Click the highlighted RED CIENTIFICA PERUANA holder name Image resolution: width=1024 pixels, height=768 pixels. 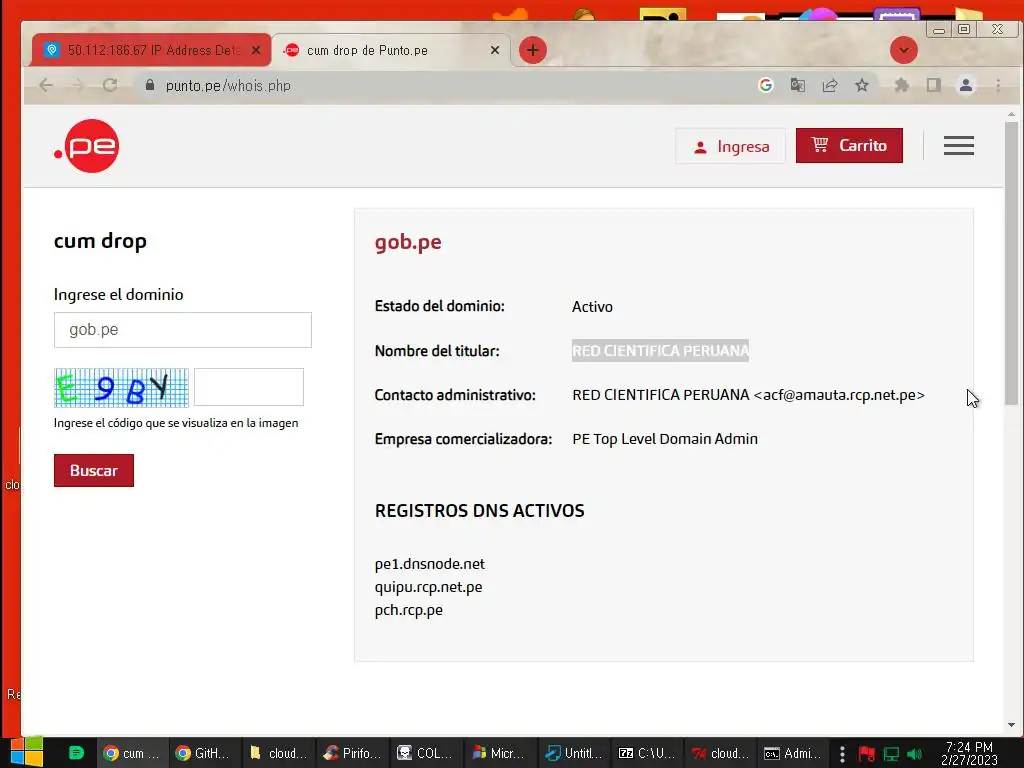pos(660,351)
